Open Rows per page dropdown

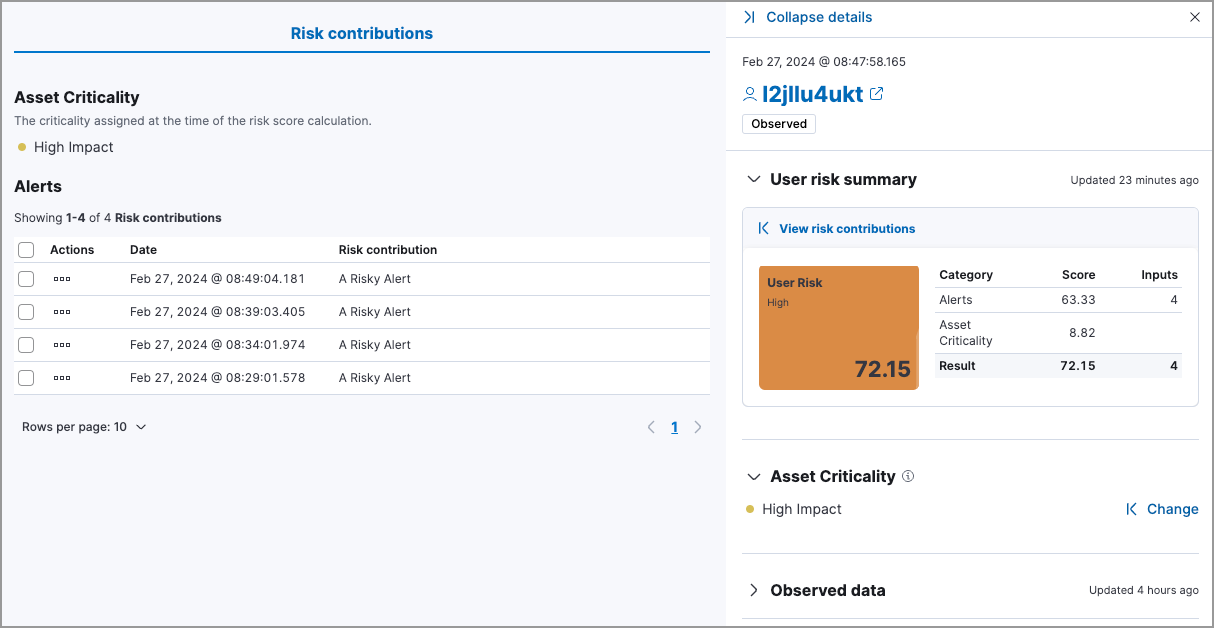tap(84, 427)
